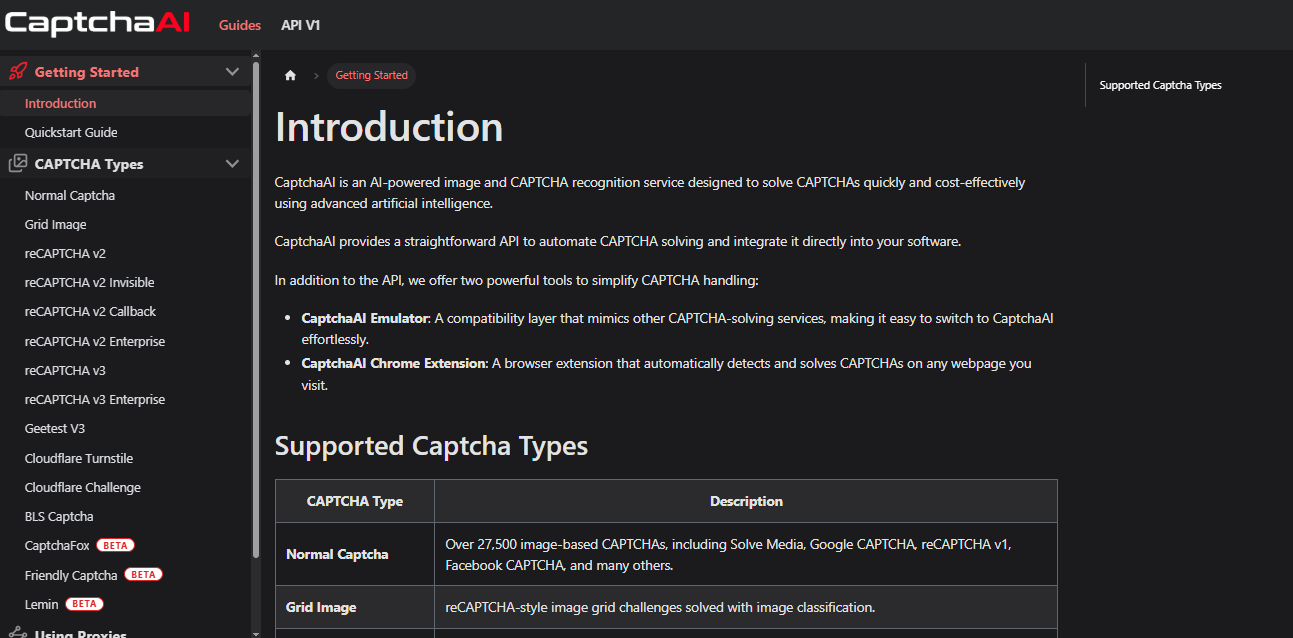The width and height of the screenshot is (1293, 638).
Task: Click the CAPTCHA Types image icon
Action: pos(17,164)
